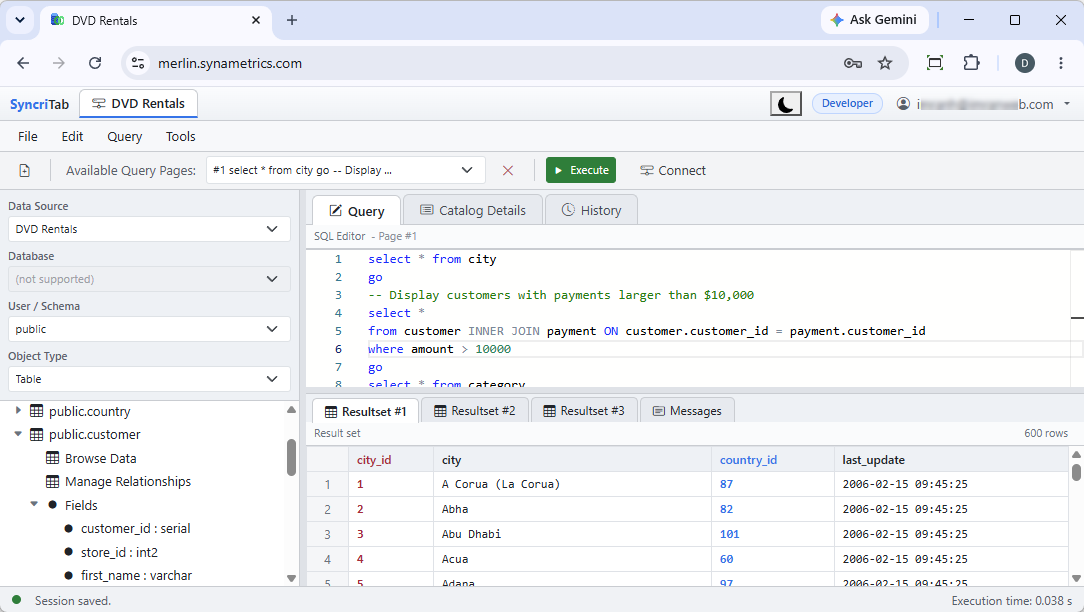1084x612 pixels.
Task: Select the DVD Rentals app tab
Action: (x=138, y=104)
